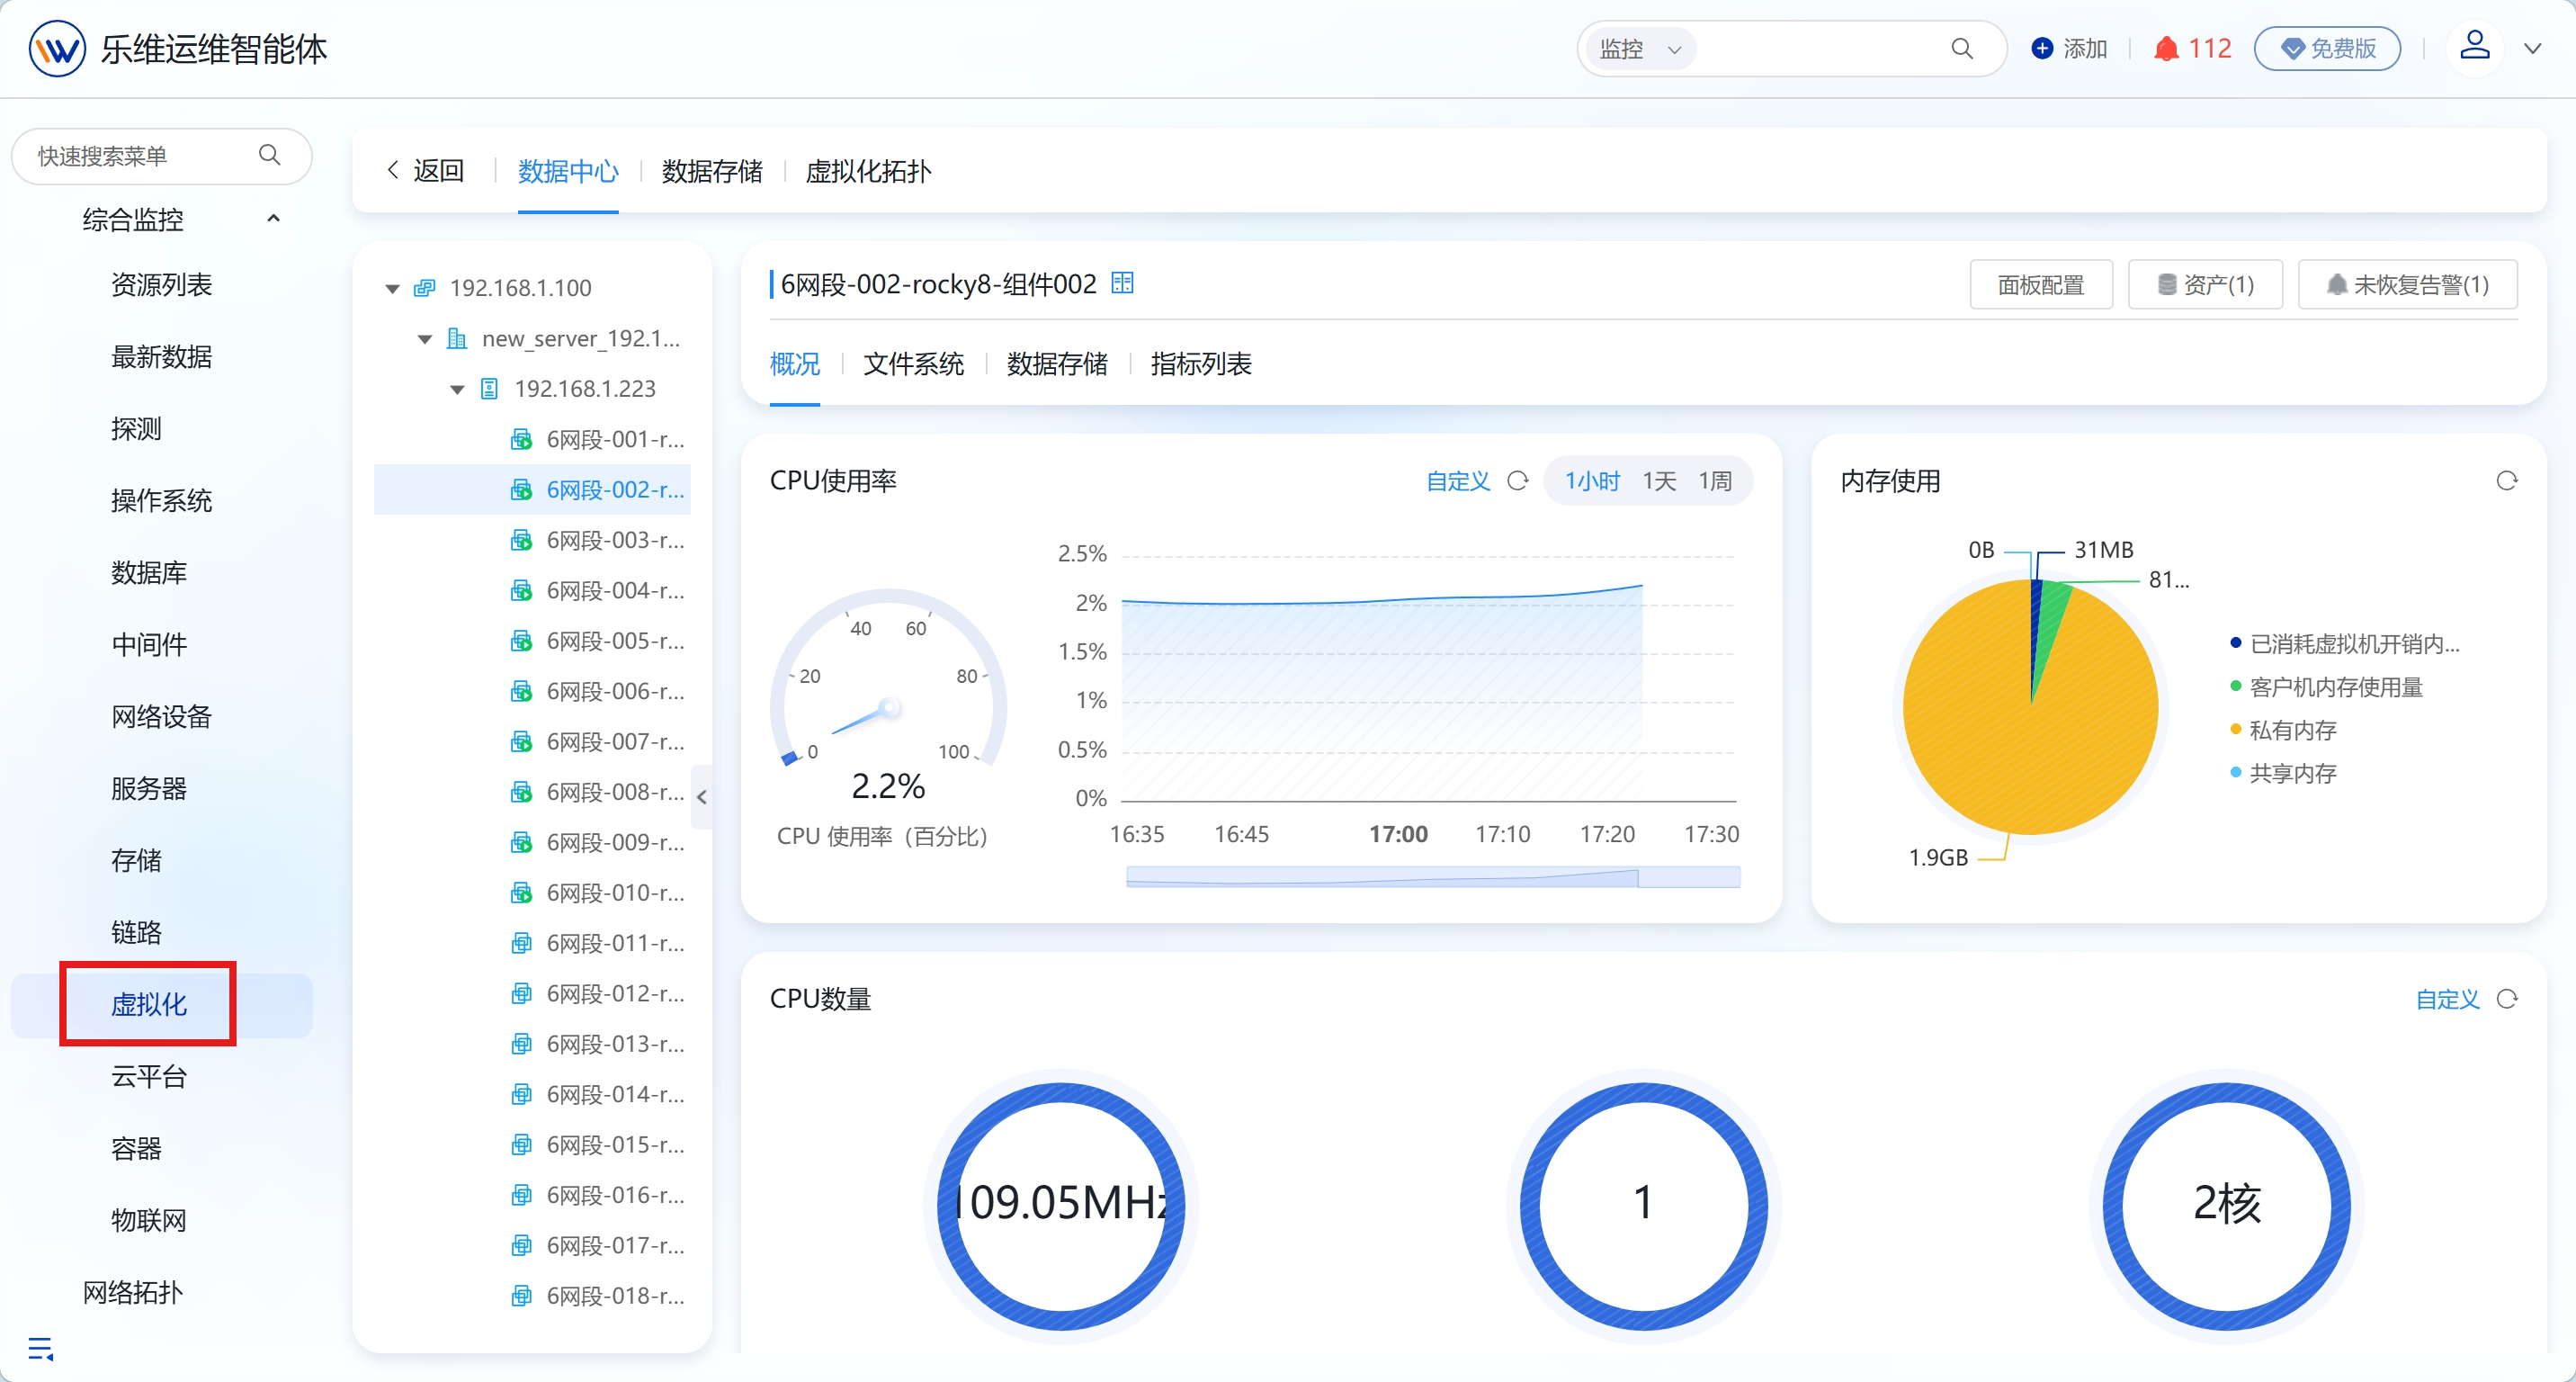Viewport: 2576px width, 1382px height.
Task: Click the blue plus icon beside 添加
Action: click(2042, 48)
